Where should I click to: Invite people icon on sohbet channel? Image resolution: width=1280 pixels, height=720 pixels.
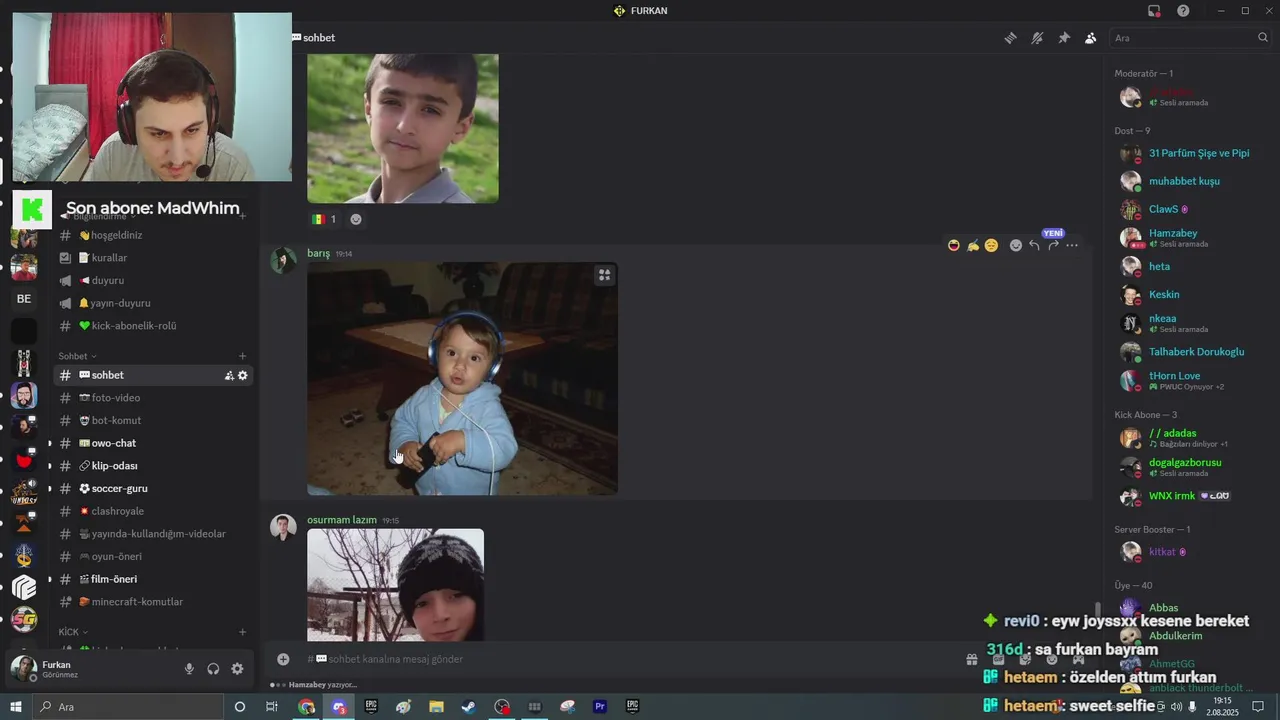(x=229, y=375)
